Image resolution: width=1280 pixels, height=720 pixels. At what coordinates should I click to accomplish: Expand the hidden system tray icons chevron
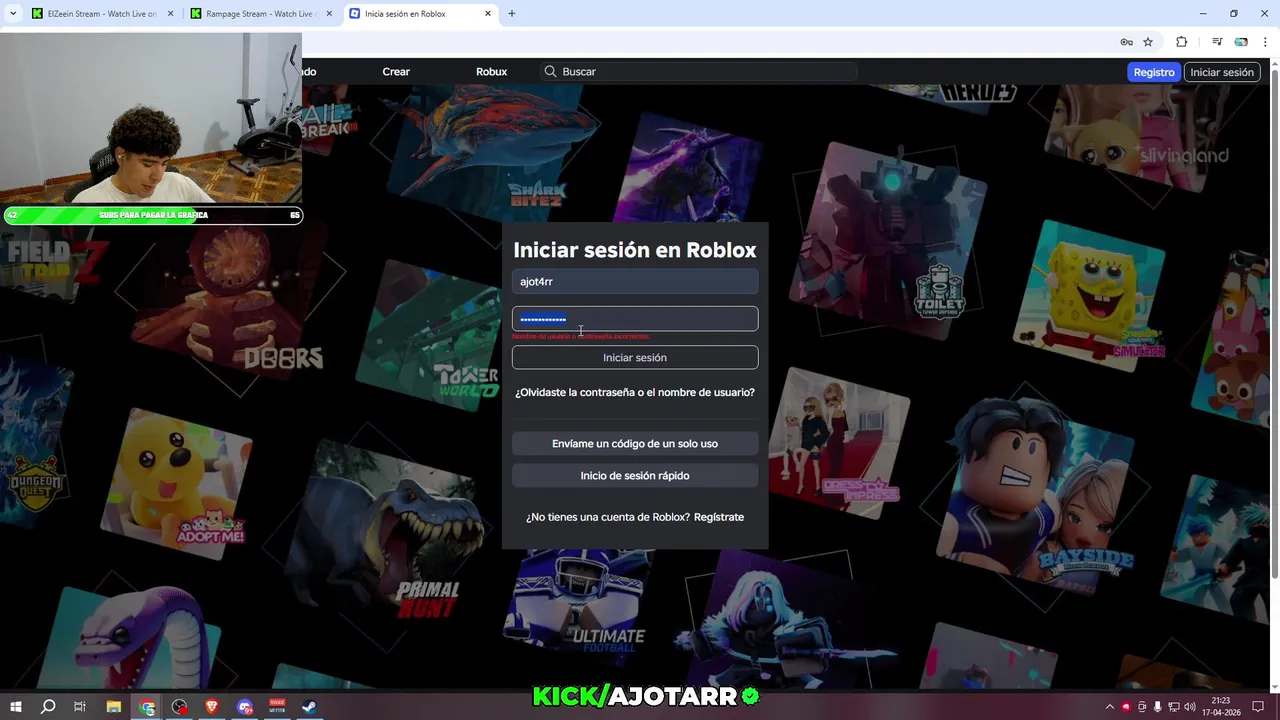[1109, 707]
